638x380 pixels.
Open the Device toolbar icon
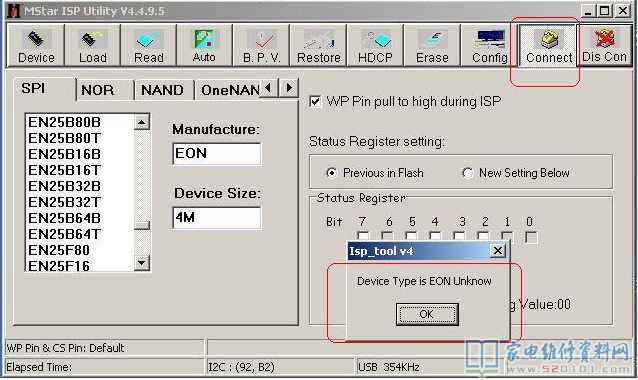pyautogui.click(x=36, y=45)
